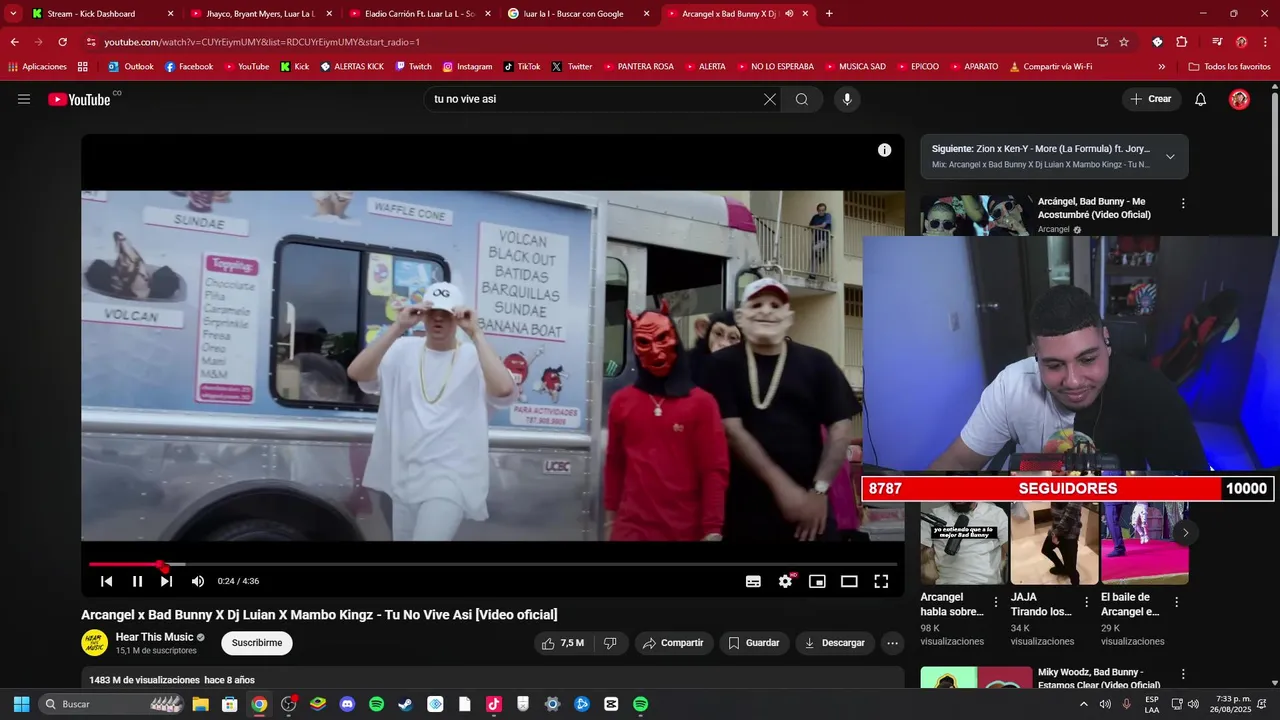
Task: Open the TikTok bookmark
Action: point(522,67)
